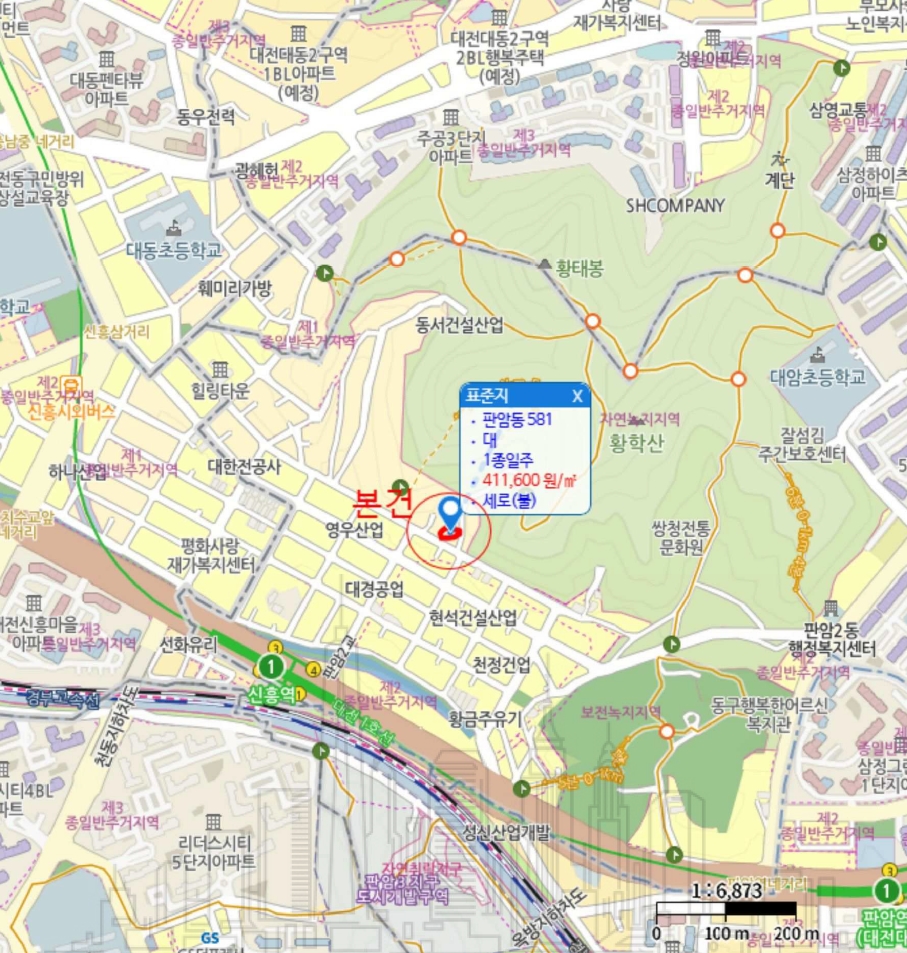This screenshot has width=907, height=953.
Task: Click the 힐링타운 building icon
Action: click(220, 370)
